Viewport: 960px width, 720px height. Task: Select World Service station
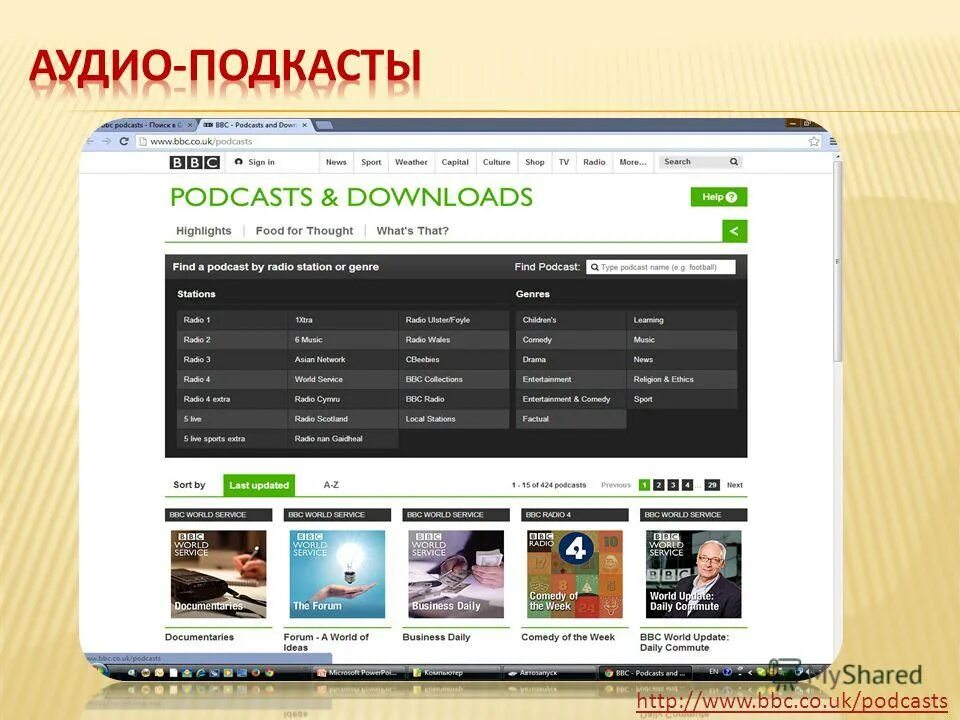343,379
